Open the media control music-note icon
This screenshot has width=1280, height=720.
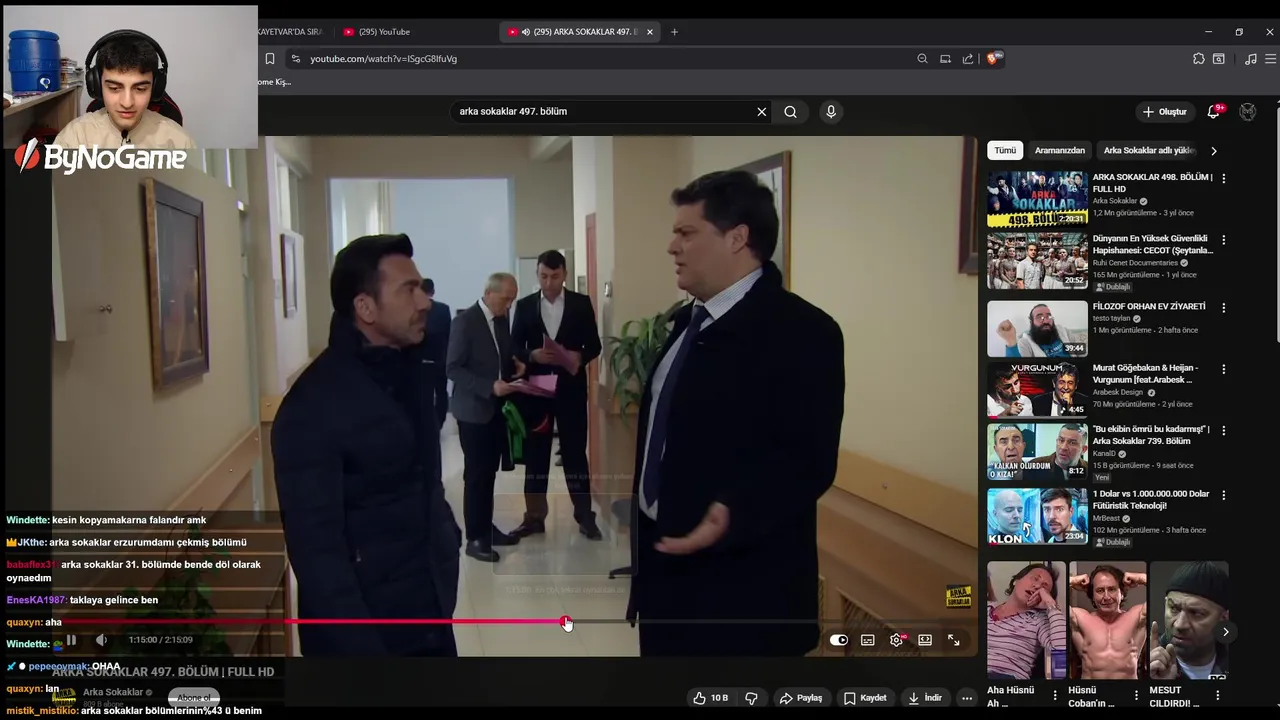click(x=1251, y=59)
